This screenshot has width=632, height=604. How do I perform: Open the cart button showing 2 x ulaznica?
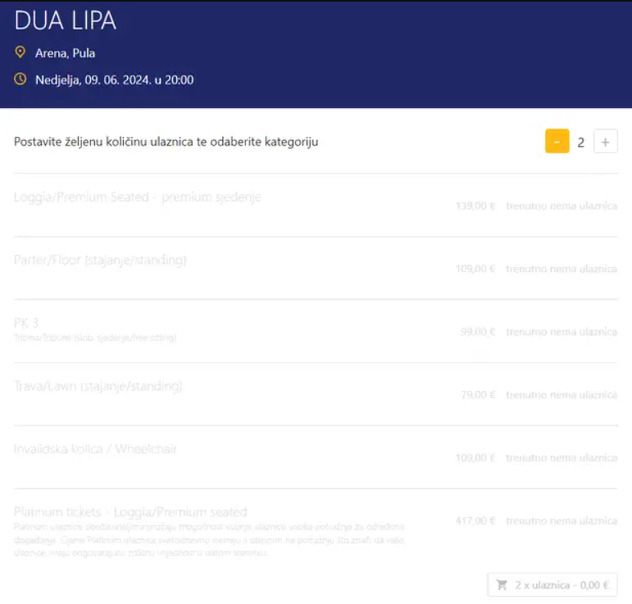click(x=552, y=584)
